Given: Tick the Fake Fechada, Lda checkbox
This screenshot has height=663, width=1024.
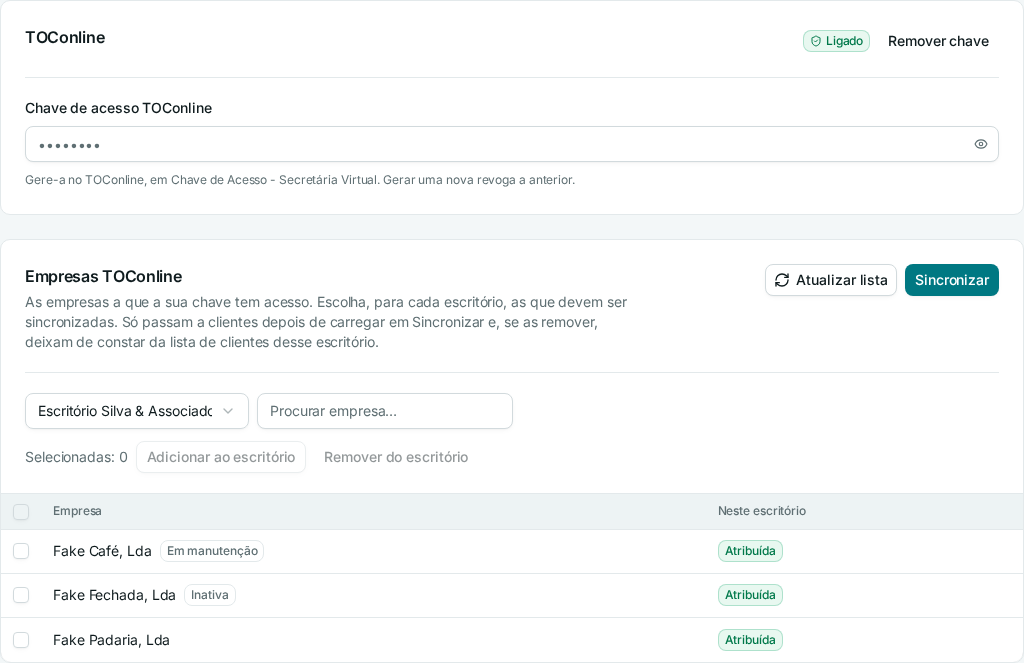Looking at the screenshot, I should (21, 595).
